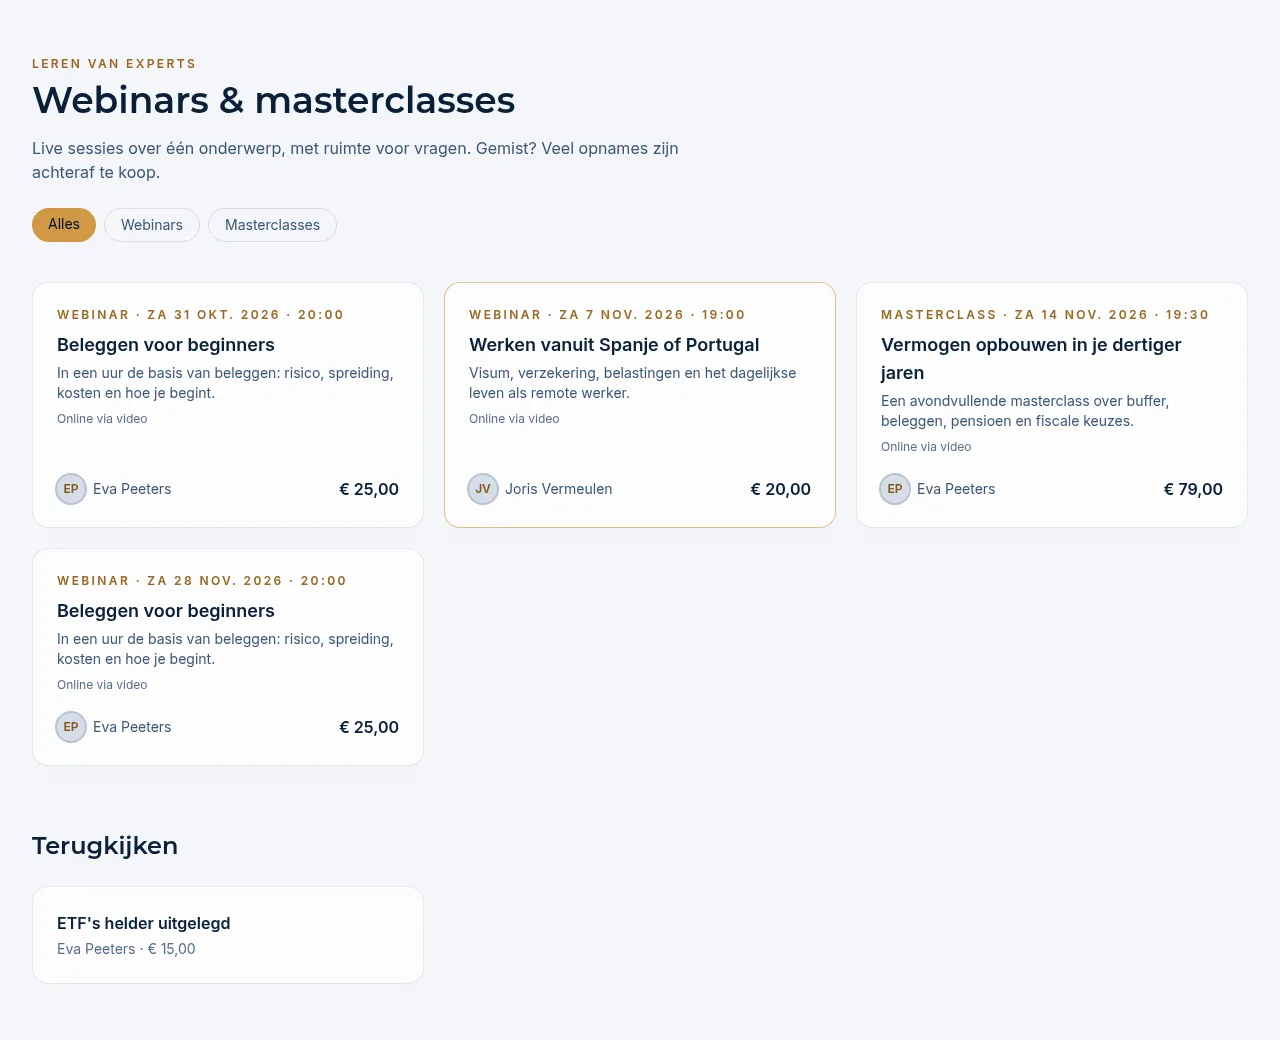Image resolution: width=1280 pixels, height=1040 pixels.
Task: Click the € 25,00 price on 31 okt. card
Action: point(369,489)
